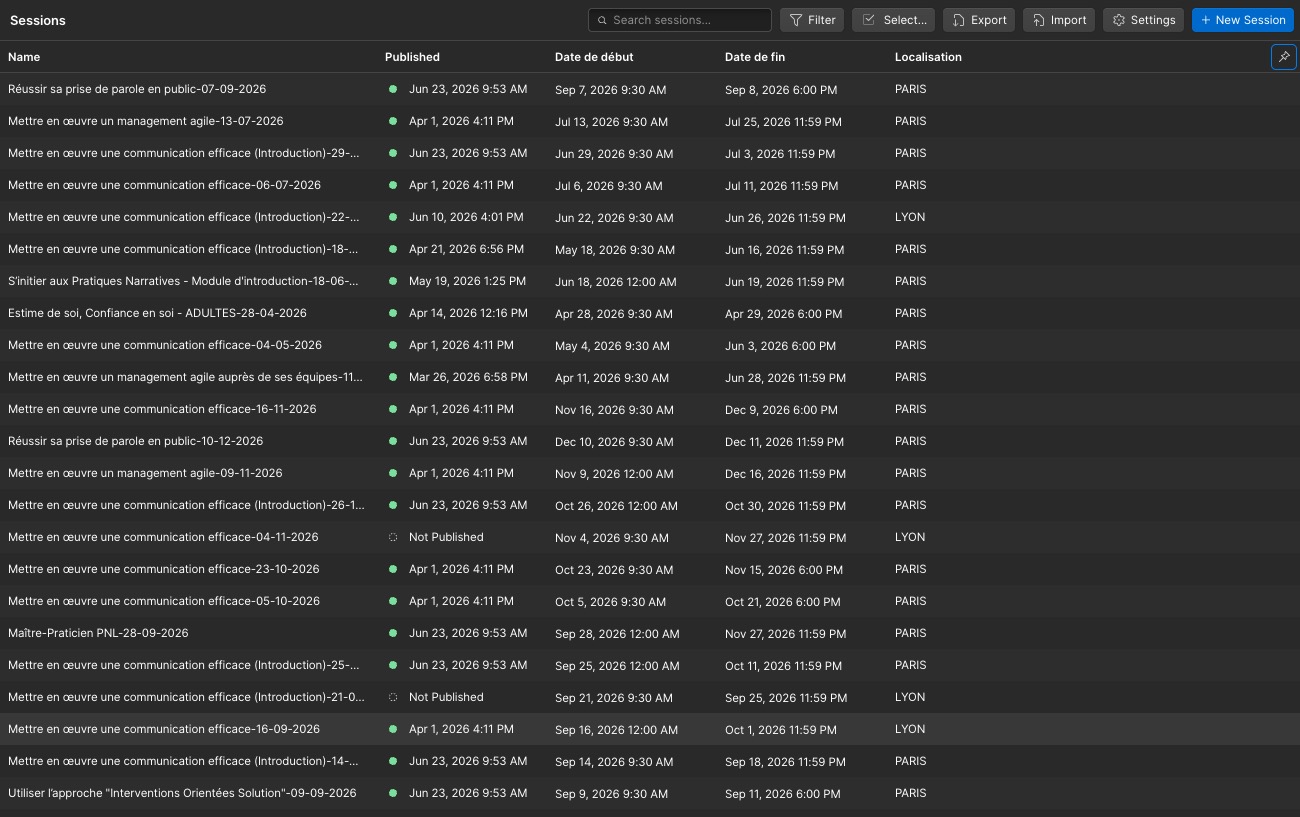Click published date Apr 14, 2026 12:16 PM

(x=468, y=313)
